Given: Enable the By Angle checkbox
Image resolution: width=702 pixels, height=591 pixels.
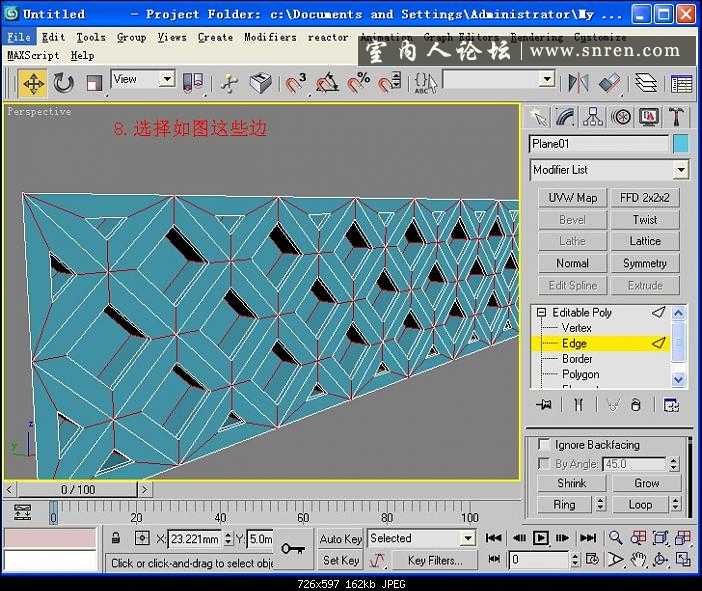Looking at the screenshot, I should point(544,463).
